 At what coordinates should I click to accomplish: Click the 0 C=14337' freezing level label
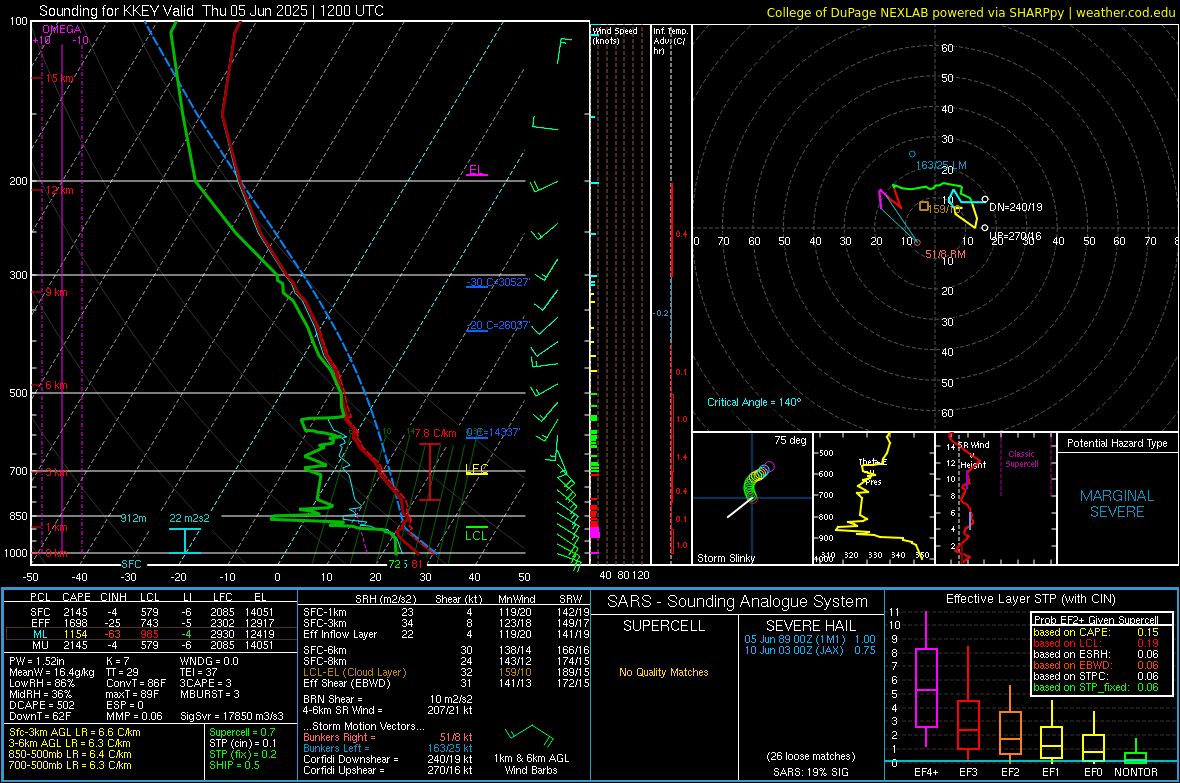493,432
